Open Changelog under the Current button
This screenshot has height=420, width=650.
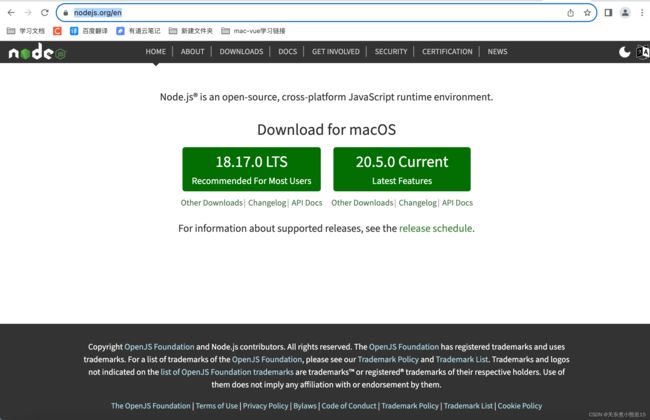click(417, 203)
